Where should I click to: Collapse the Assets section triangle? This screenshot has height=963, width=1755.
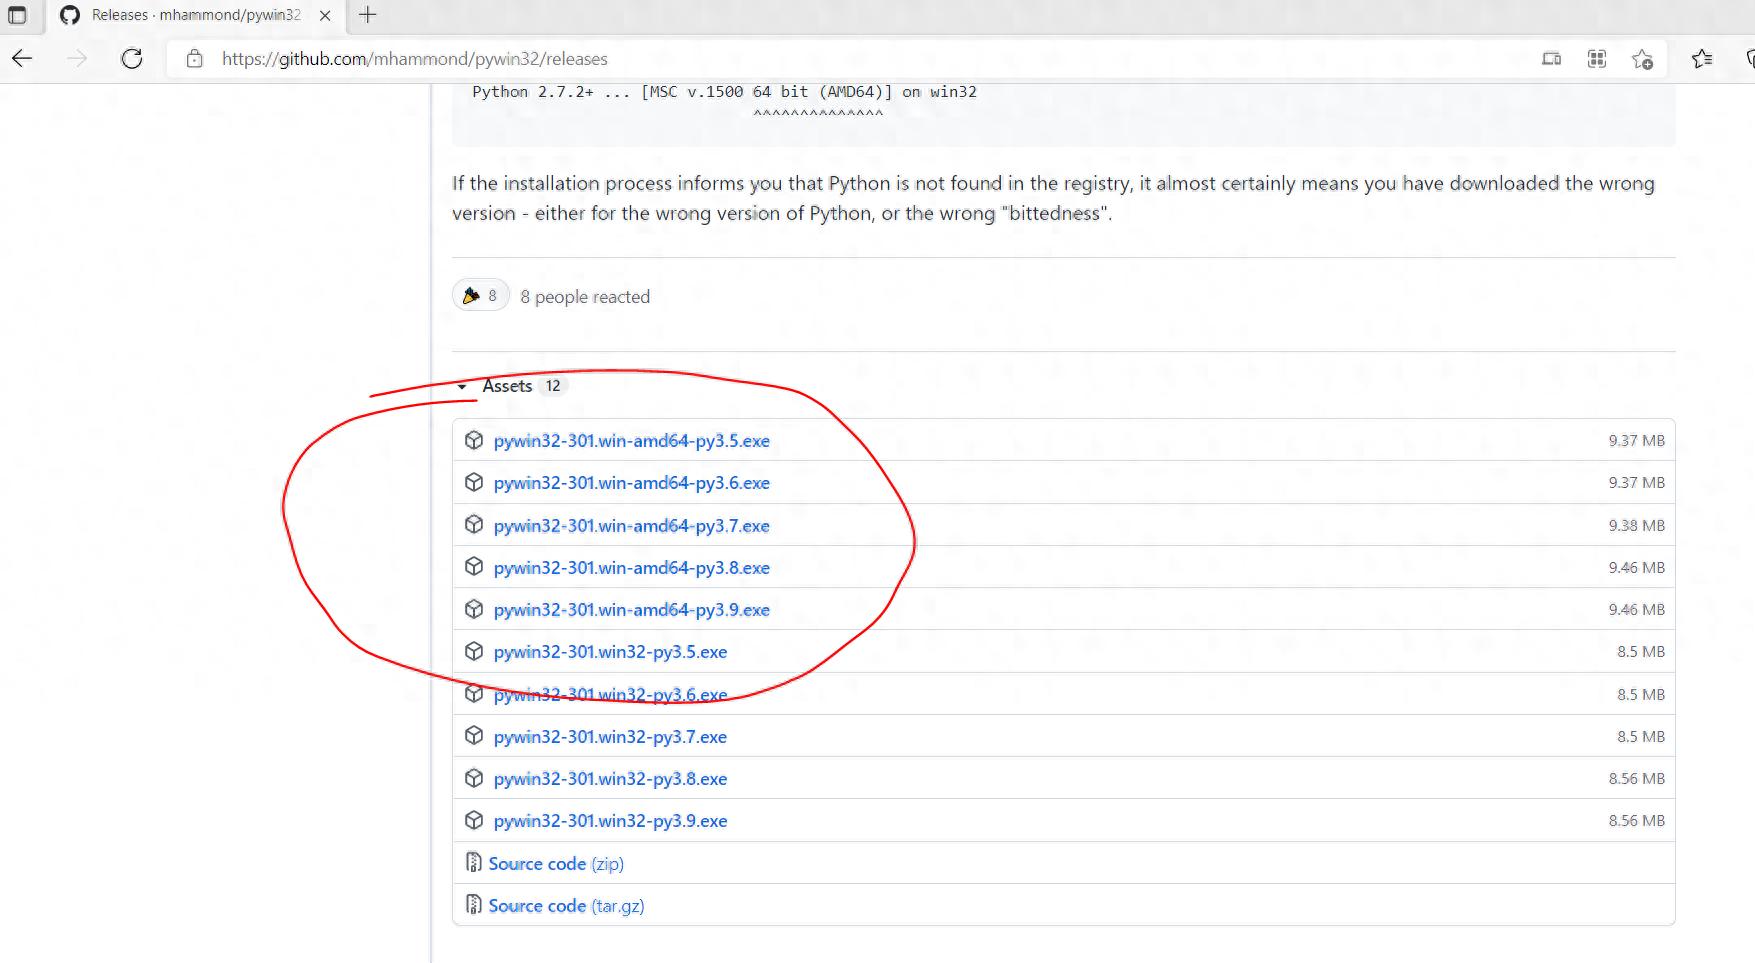click(x=462, y=387)
